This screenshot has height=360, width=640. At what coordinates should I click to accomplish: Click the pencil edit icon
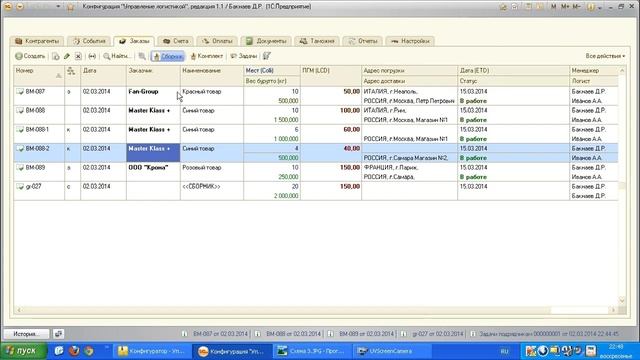pos(67,56)
